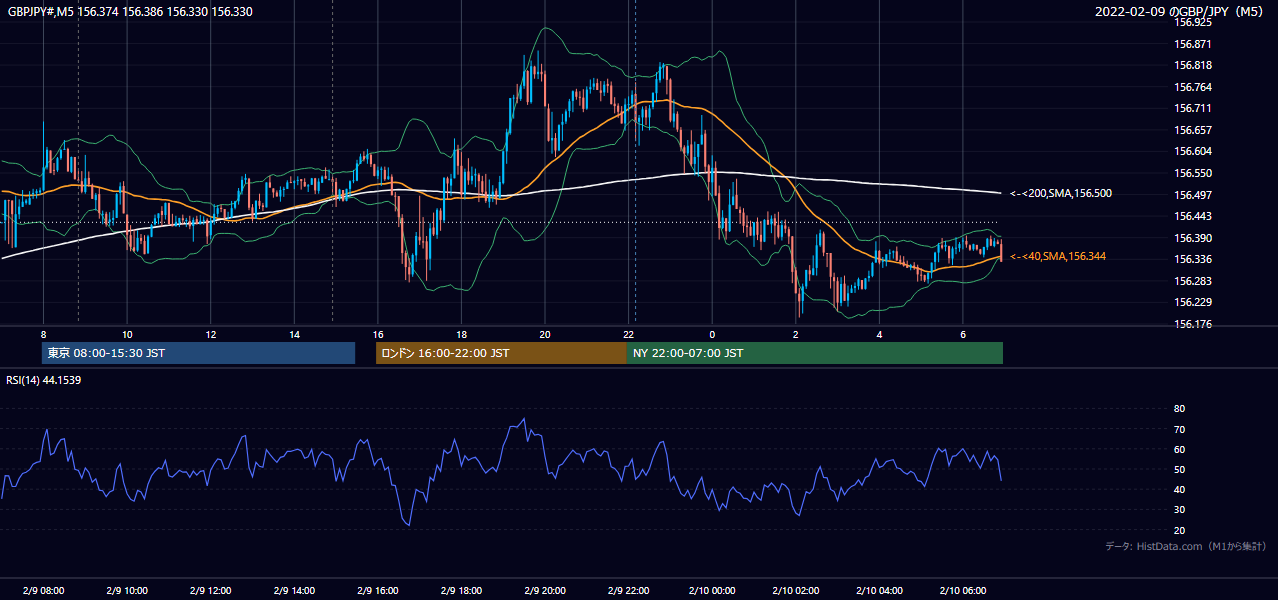Click the London 16:00-22:00 JST session bar
This screenshot has height=600, width=1278.
501,353
